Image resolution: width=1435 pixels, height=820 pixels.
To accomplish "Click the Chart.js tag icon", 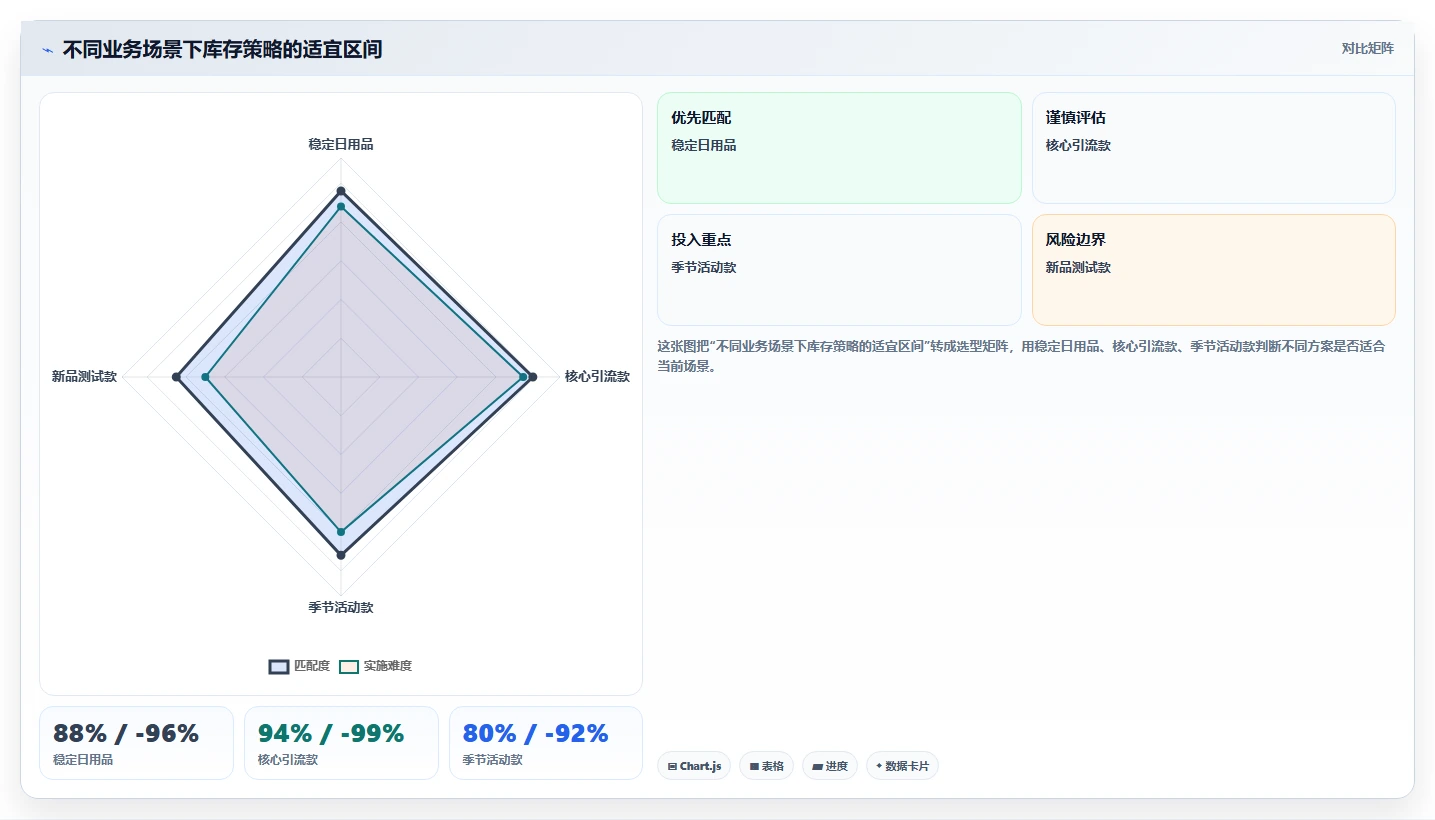I will tap(672, 767).
